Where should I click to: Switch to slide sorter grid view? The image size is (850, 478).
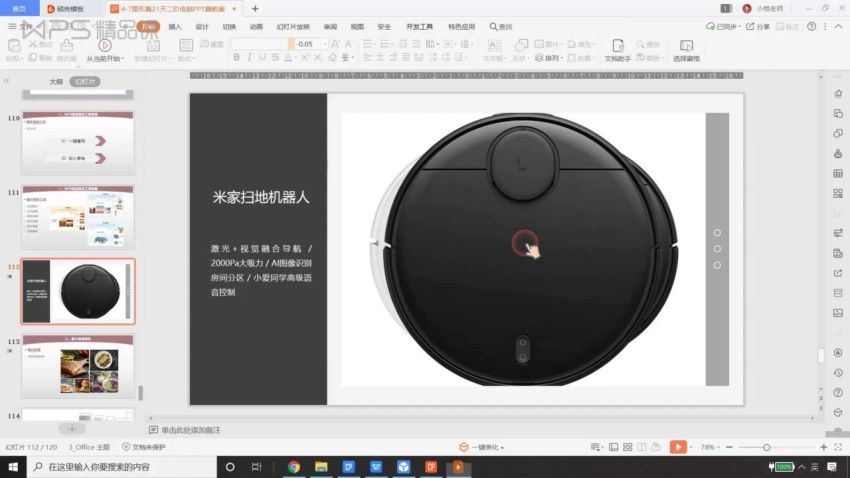pyautogui.click(x=627, y=447)
